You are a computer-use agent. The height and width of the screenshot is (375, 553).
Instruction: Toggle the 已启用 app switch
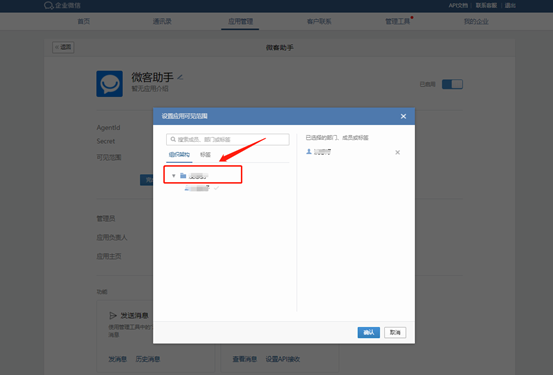click(452, 84)
